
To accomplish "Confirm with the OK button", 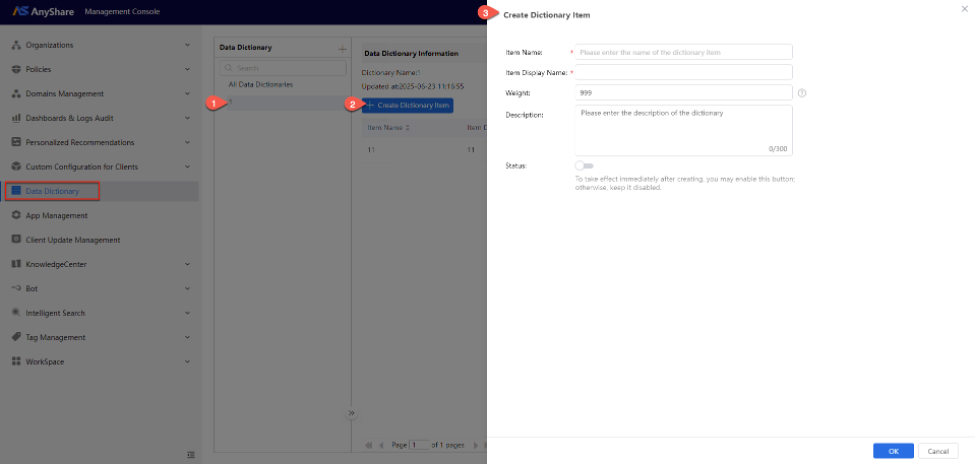I will click(x=893, y=451).
